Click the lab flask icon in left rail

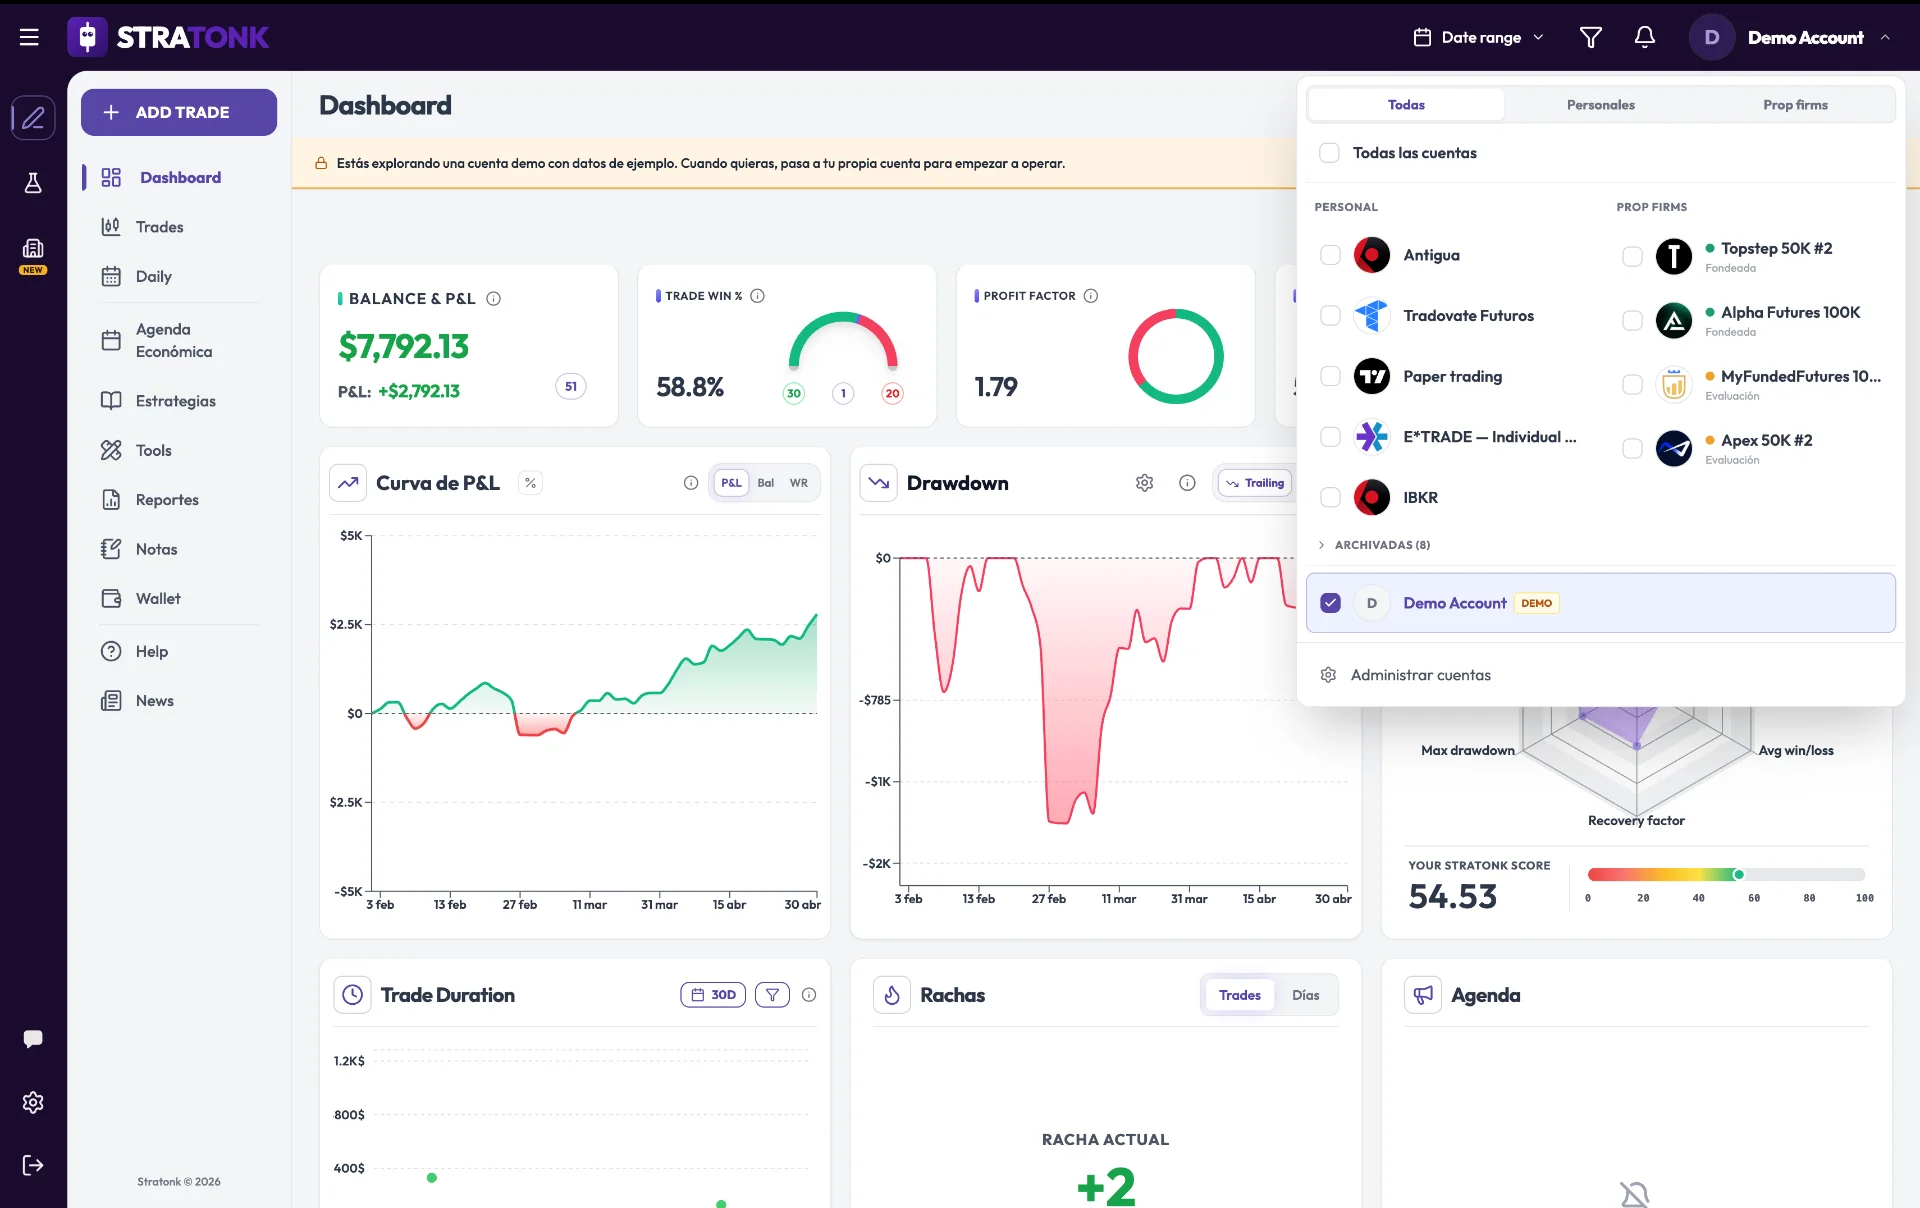33,183
